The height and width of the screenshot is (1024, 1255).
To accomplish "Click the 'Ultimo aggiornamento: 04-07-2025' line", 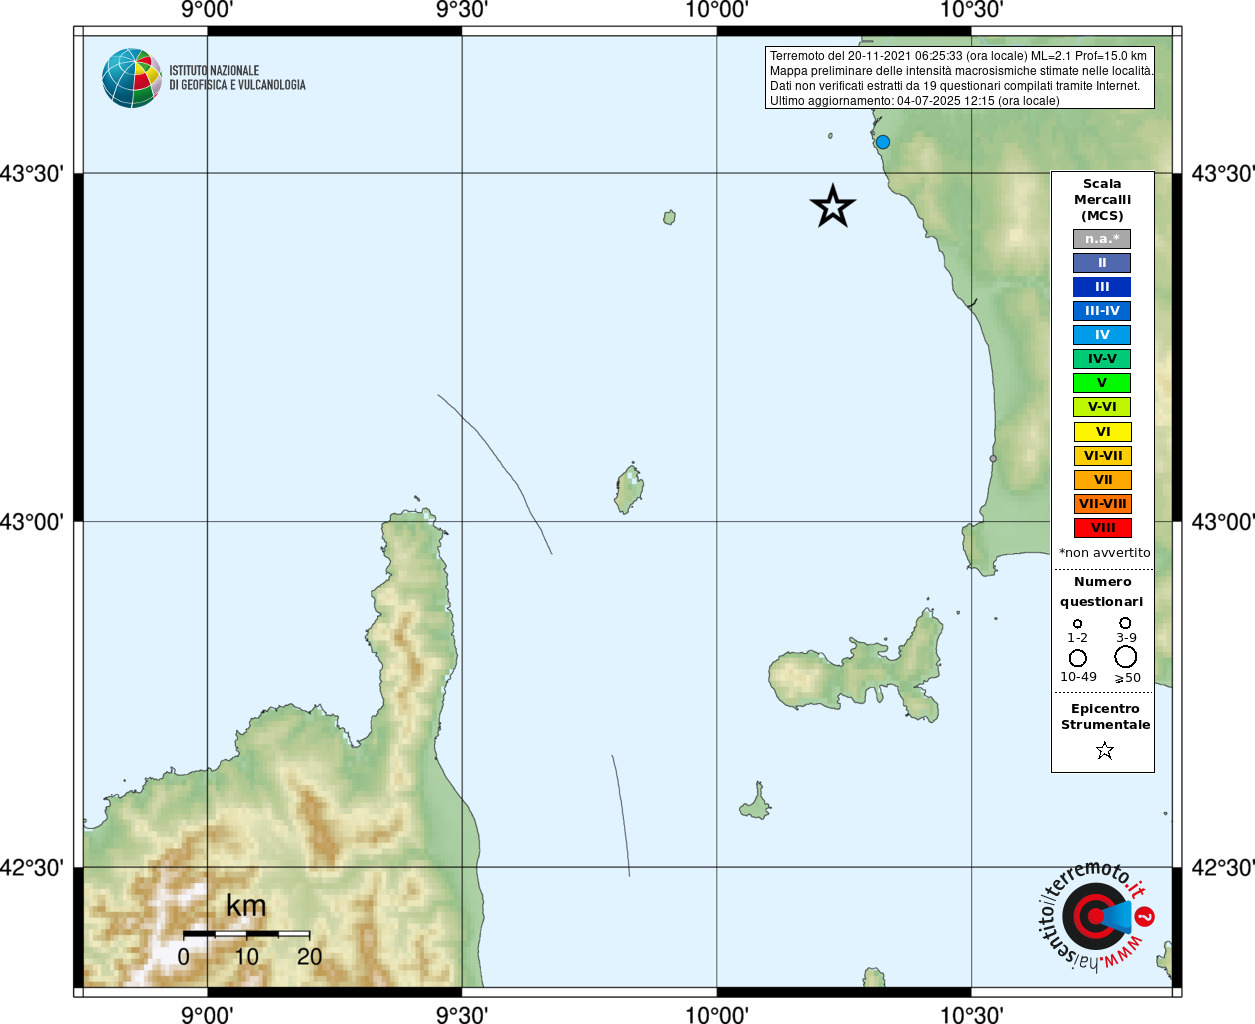I will pos(914,101).
